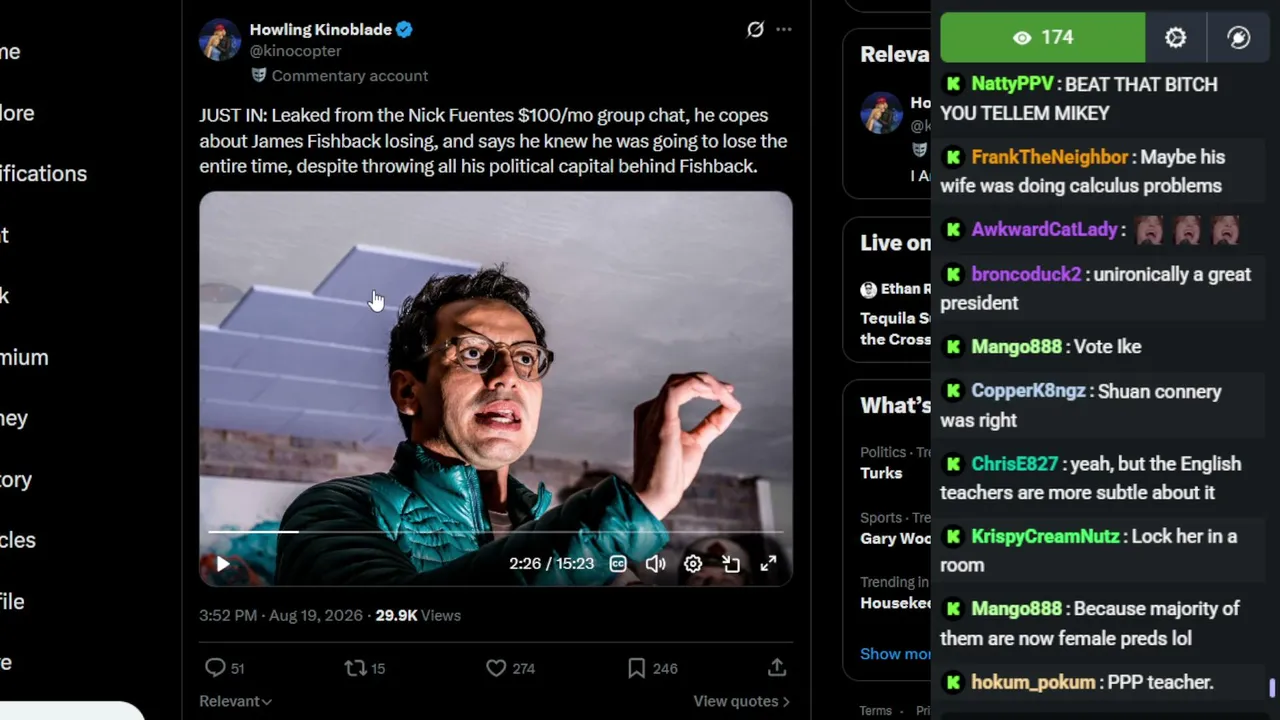Click the 174 viewers count button

[1043, 38]
